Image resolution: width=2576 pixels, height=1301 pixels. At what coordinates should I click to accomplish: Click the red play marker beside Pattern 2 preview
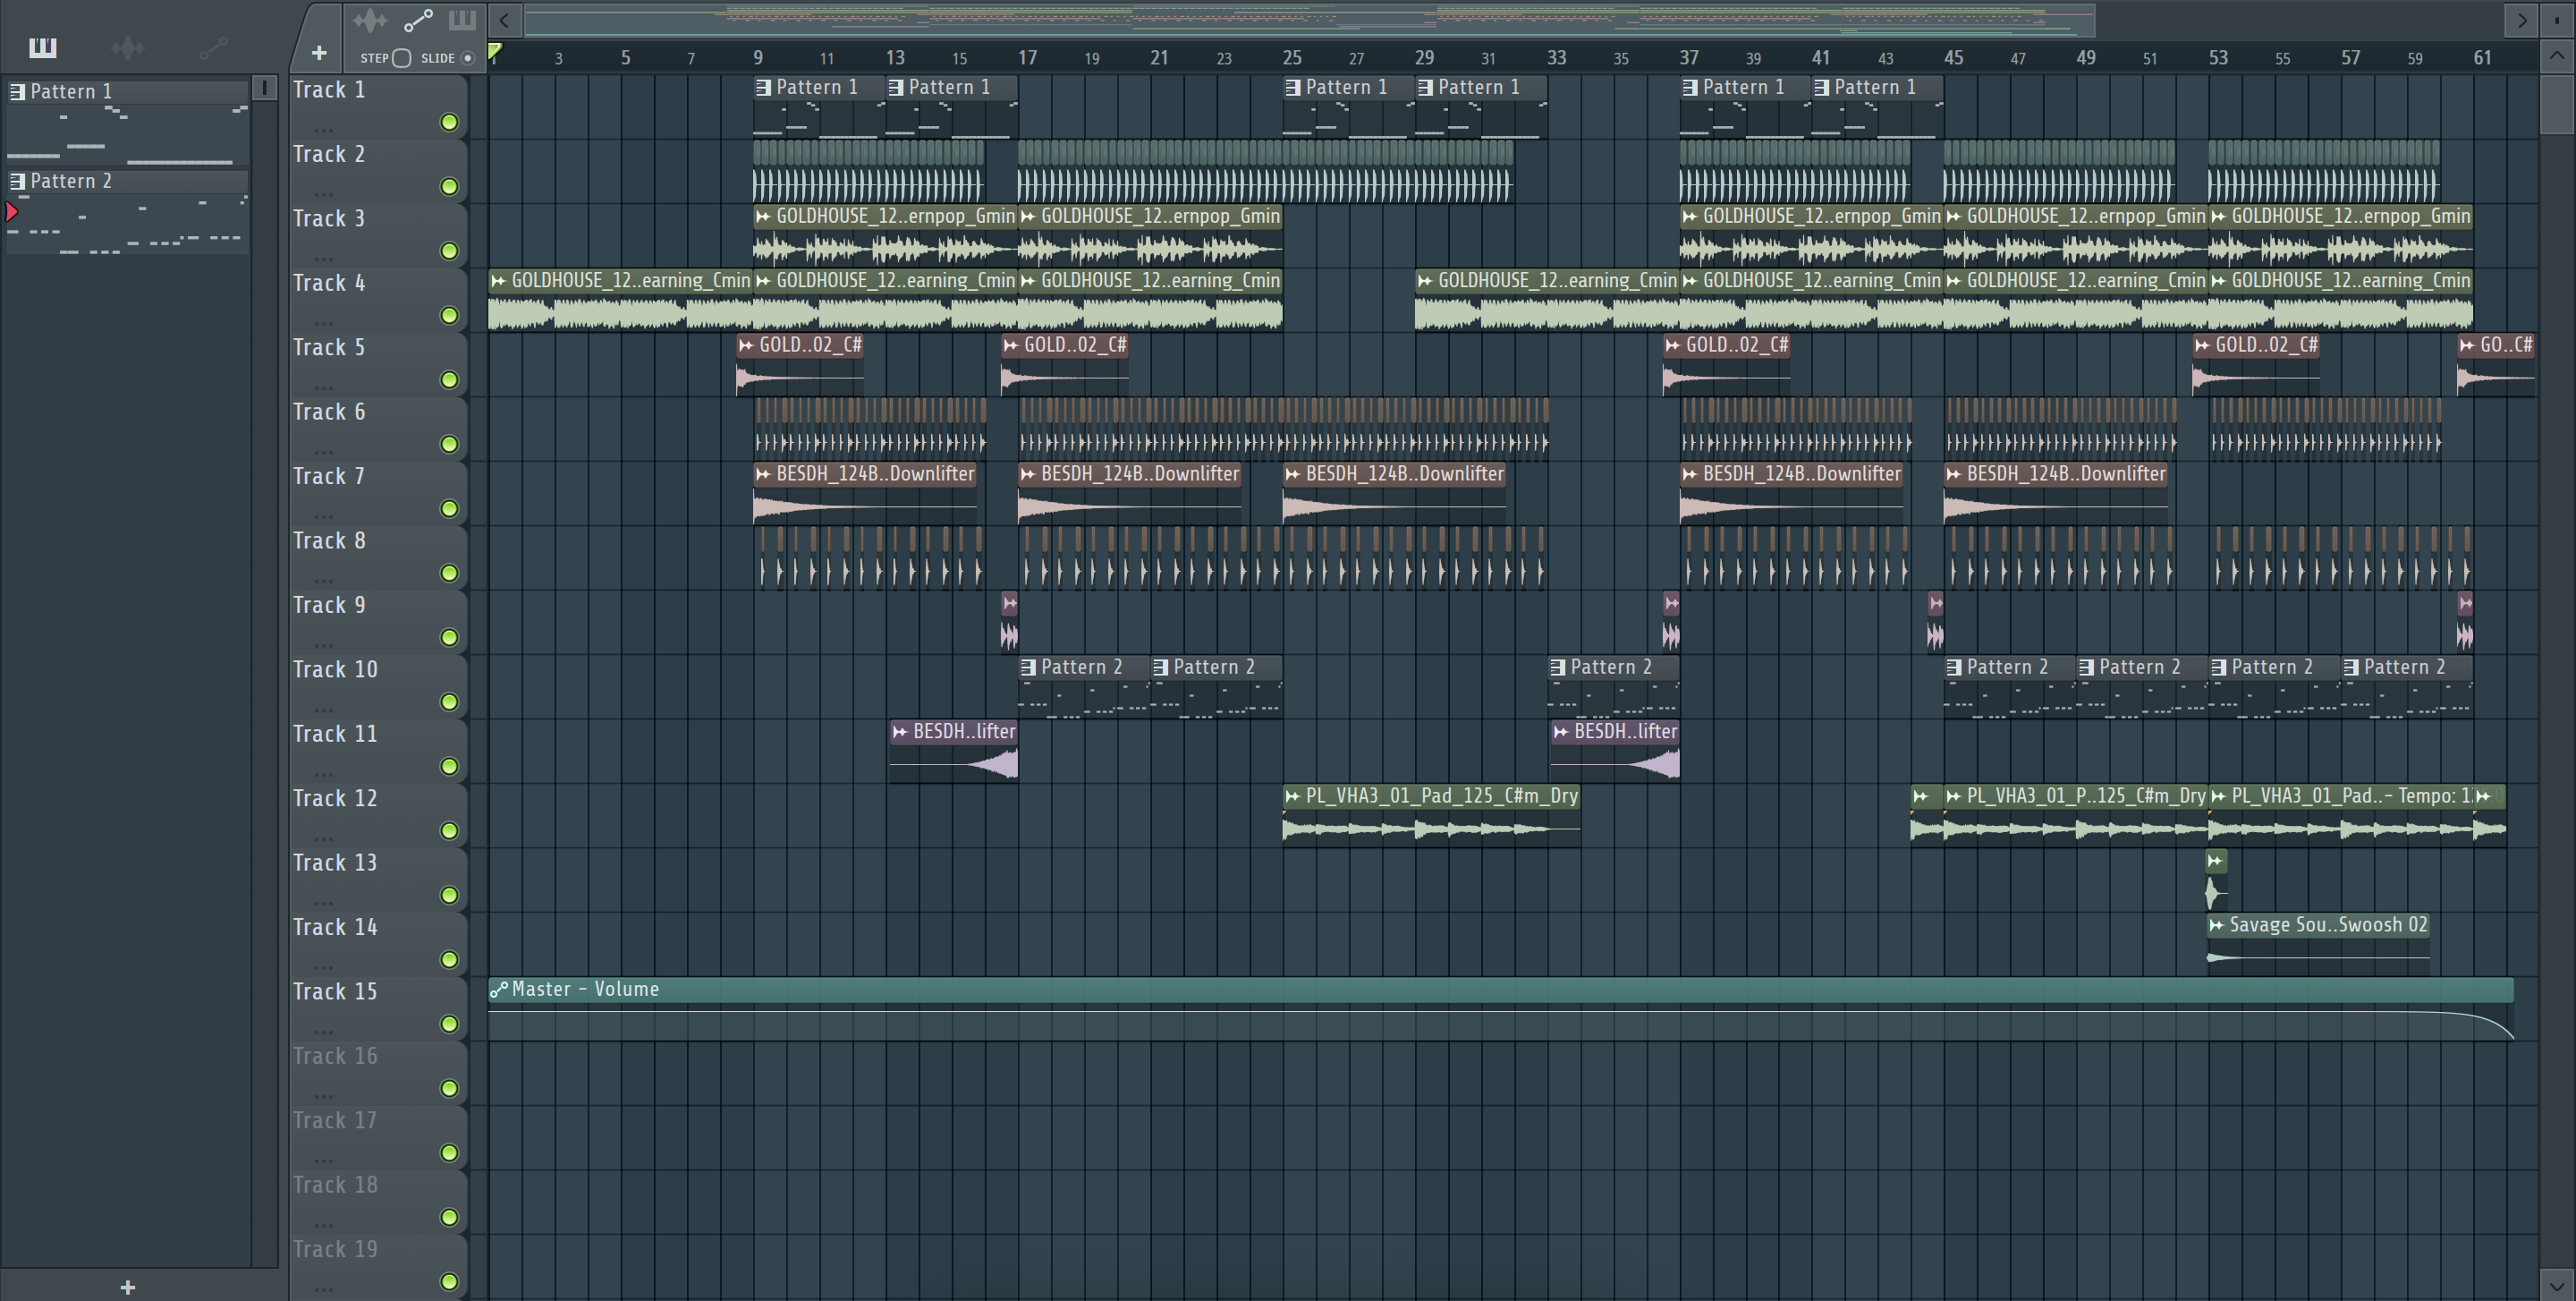tap(12, 211)
